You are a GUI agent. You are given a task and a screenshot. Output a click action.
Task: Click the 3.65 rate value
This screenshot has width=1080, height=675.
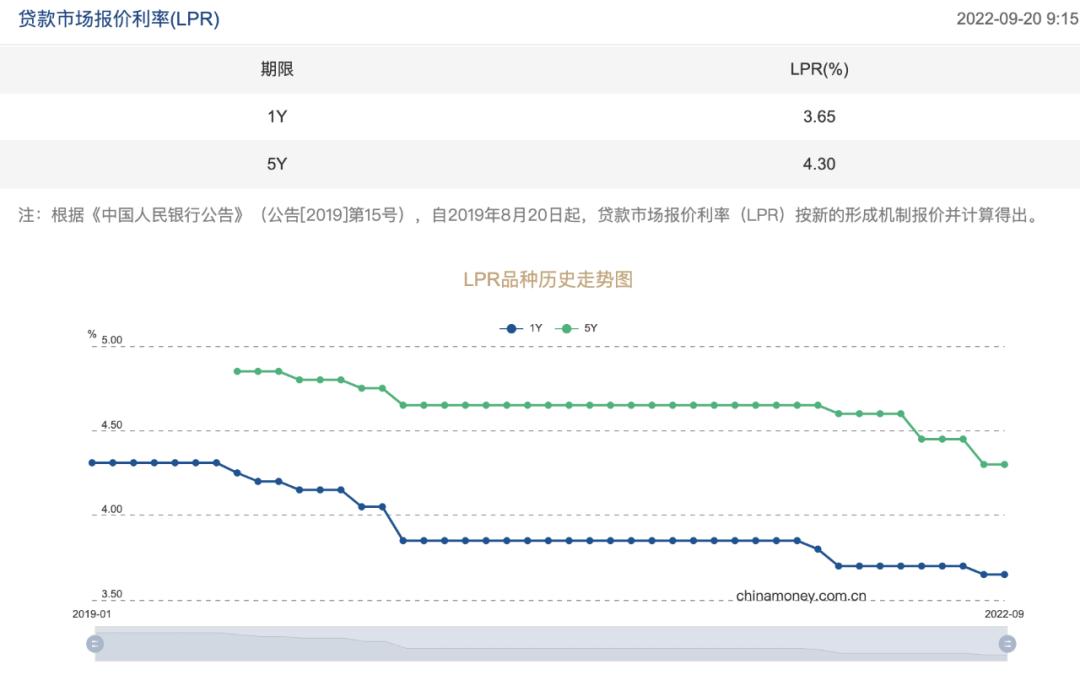tap(819, 116)
